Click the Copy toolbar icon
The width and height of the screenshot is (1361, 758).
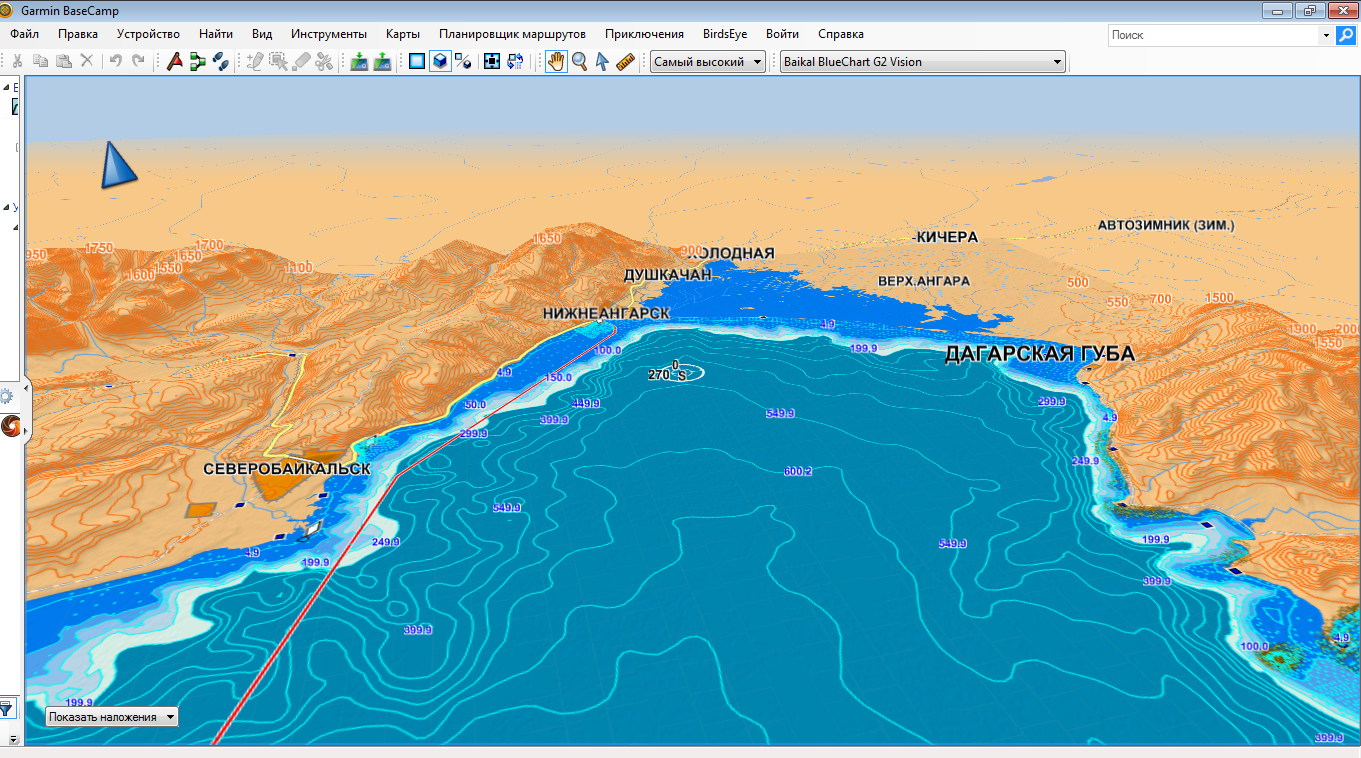(x=40, y=61)
